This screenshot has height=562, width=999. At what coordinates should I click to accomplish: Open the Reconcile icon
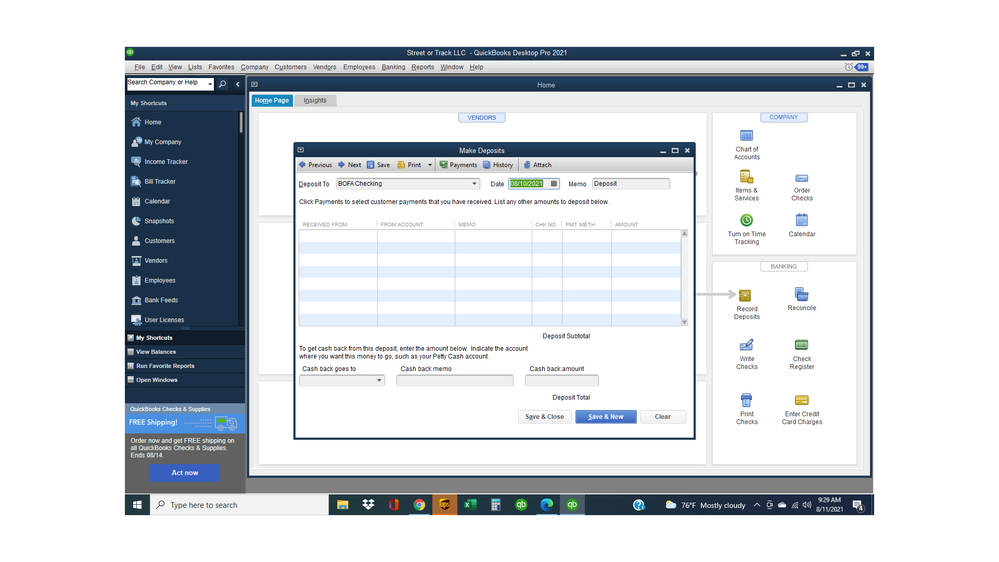point(801,294)
